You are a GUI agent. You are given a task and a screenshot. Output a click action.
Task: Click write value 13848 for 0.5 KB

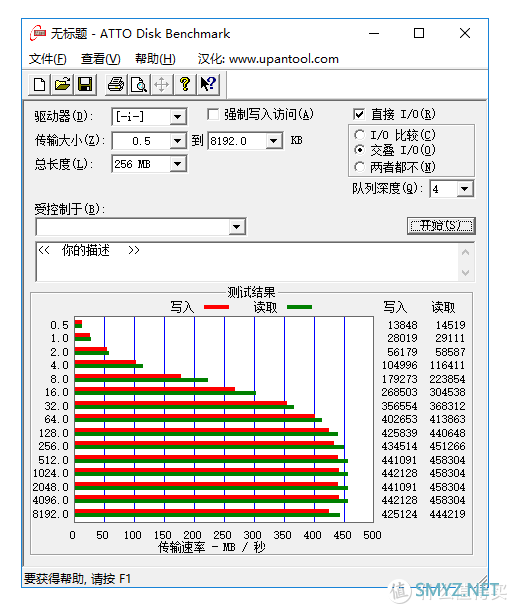coord(402,325)
